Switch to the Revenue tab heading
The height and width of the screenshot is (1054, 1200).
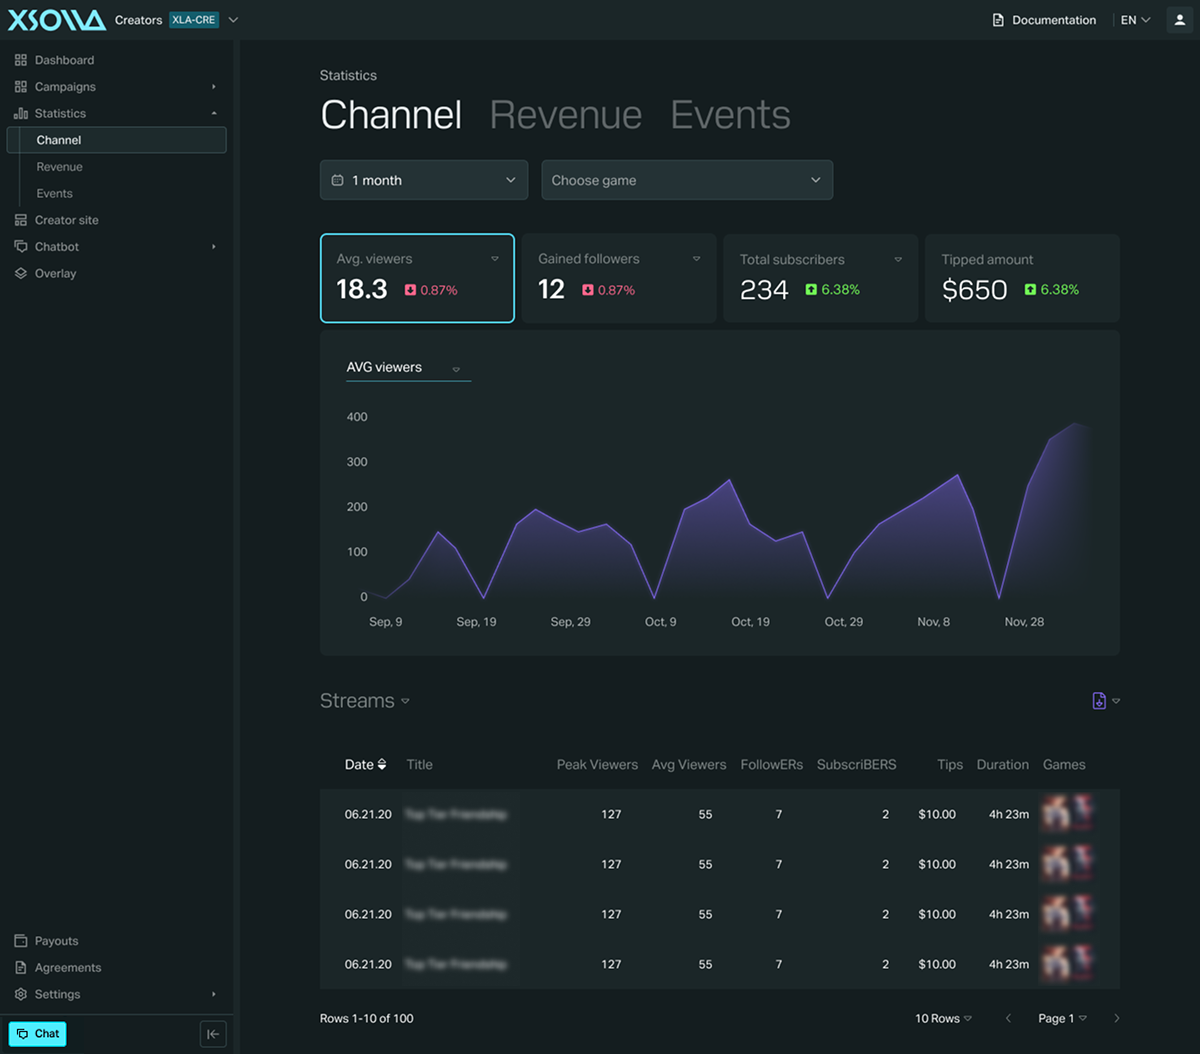(x=566, y=115)
